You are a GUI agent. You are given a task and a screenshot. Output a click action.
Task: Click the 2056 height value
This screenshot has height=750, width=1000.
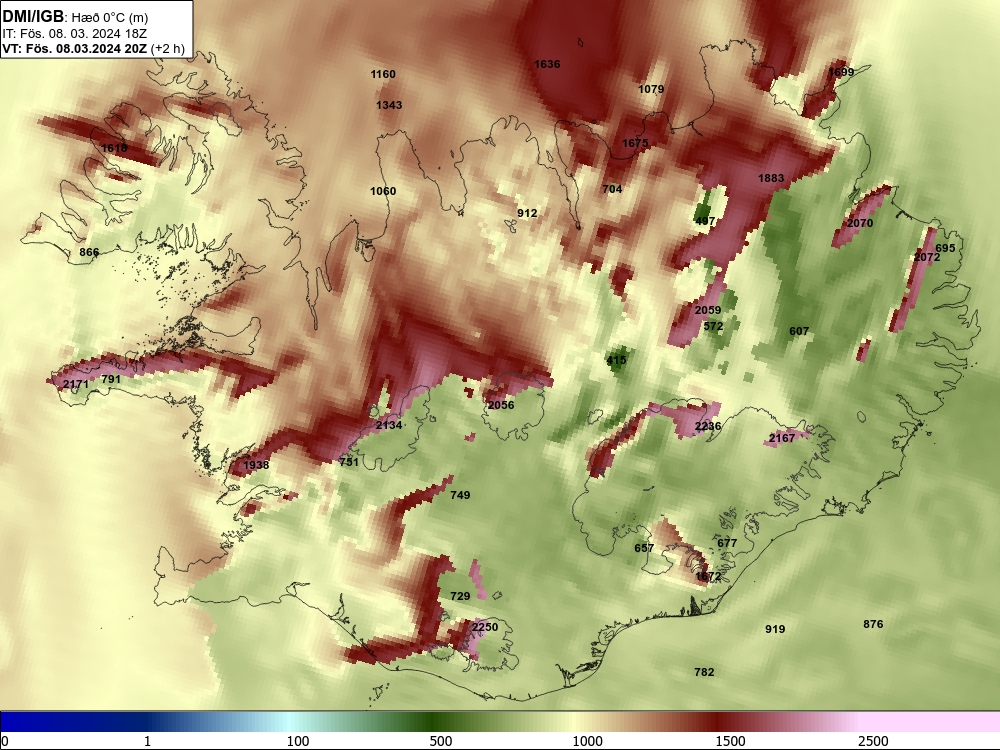[x=501, y=405]
